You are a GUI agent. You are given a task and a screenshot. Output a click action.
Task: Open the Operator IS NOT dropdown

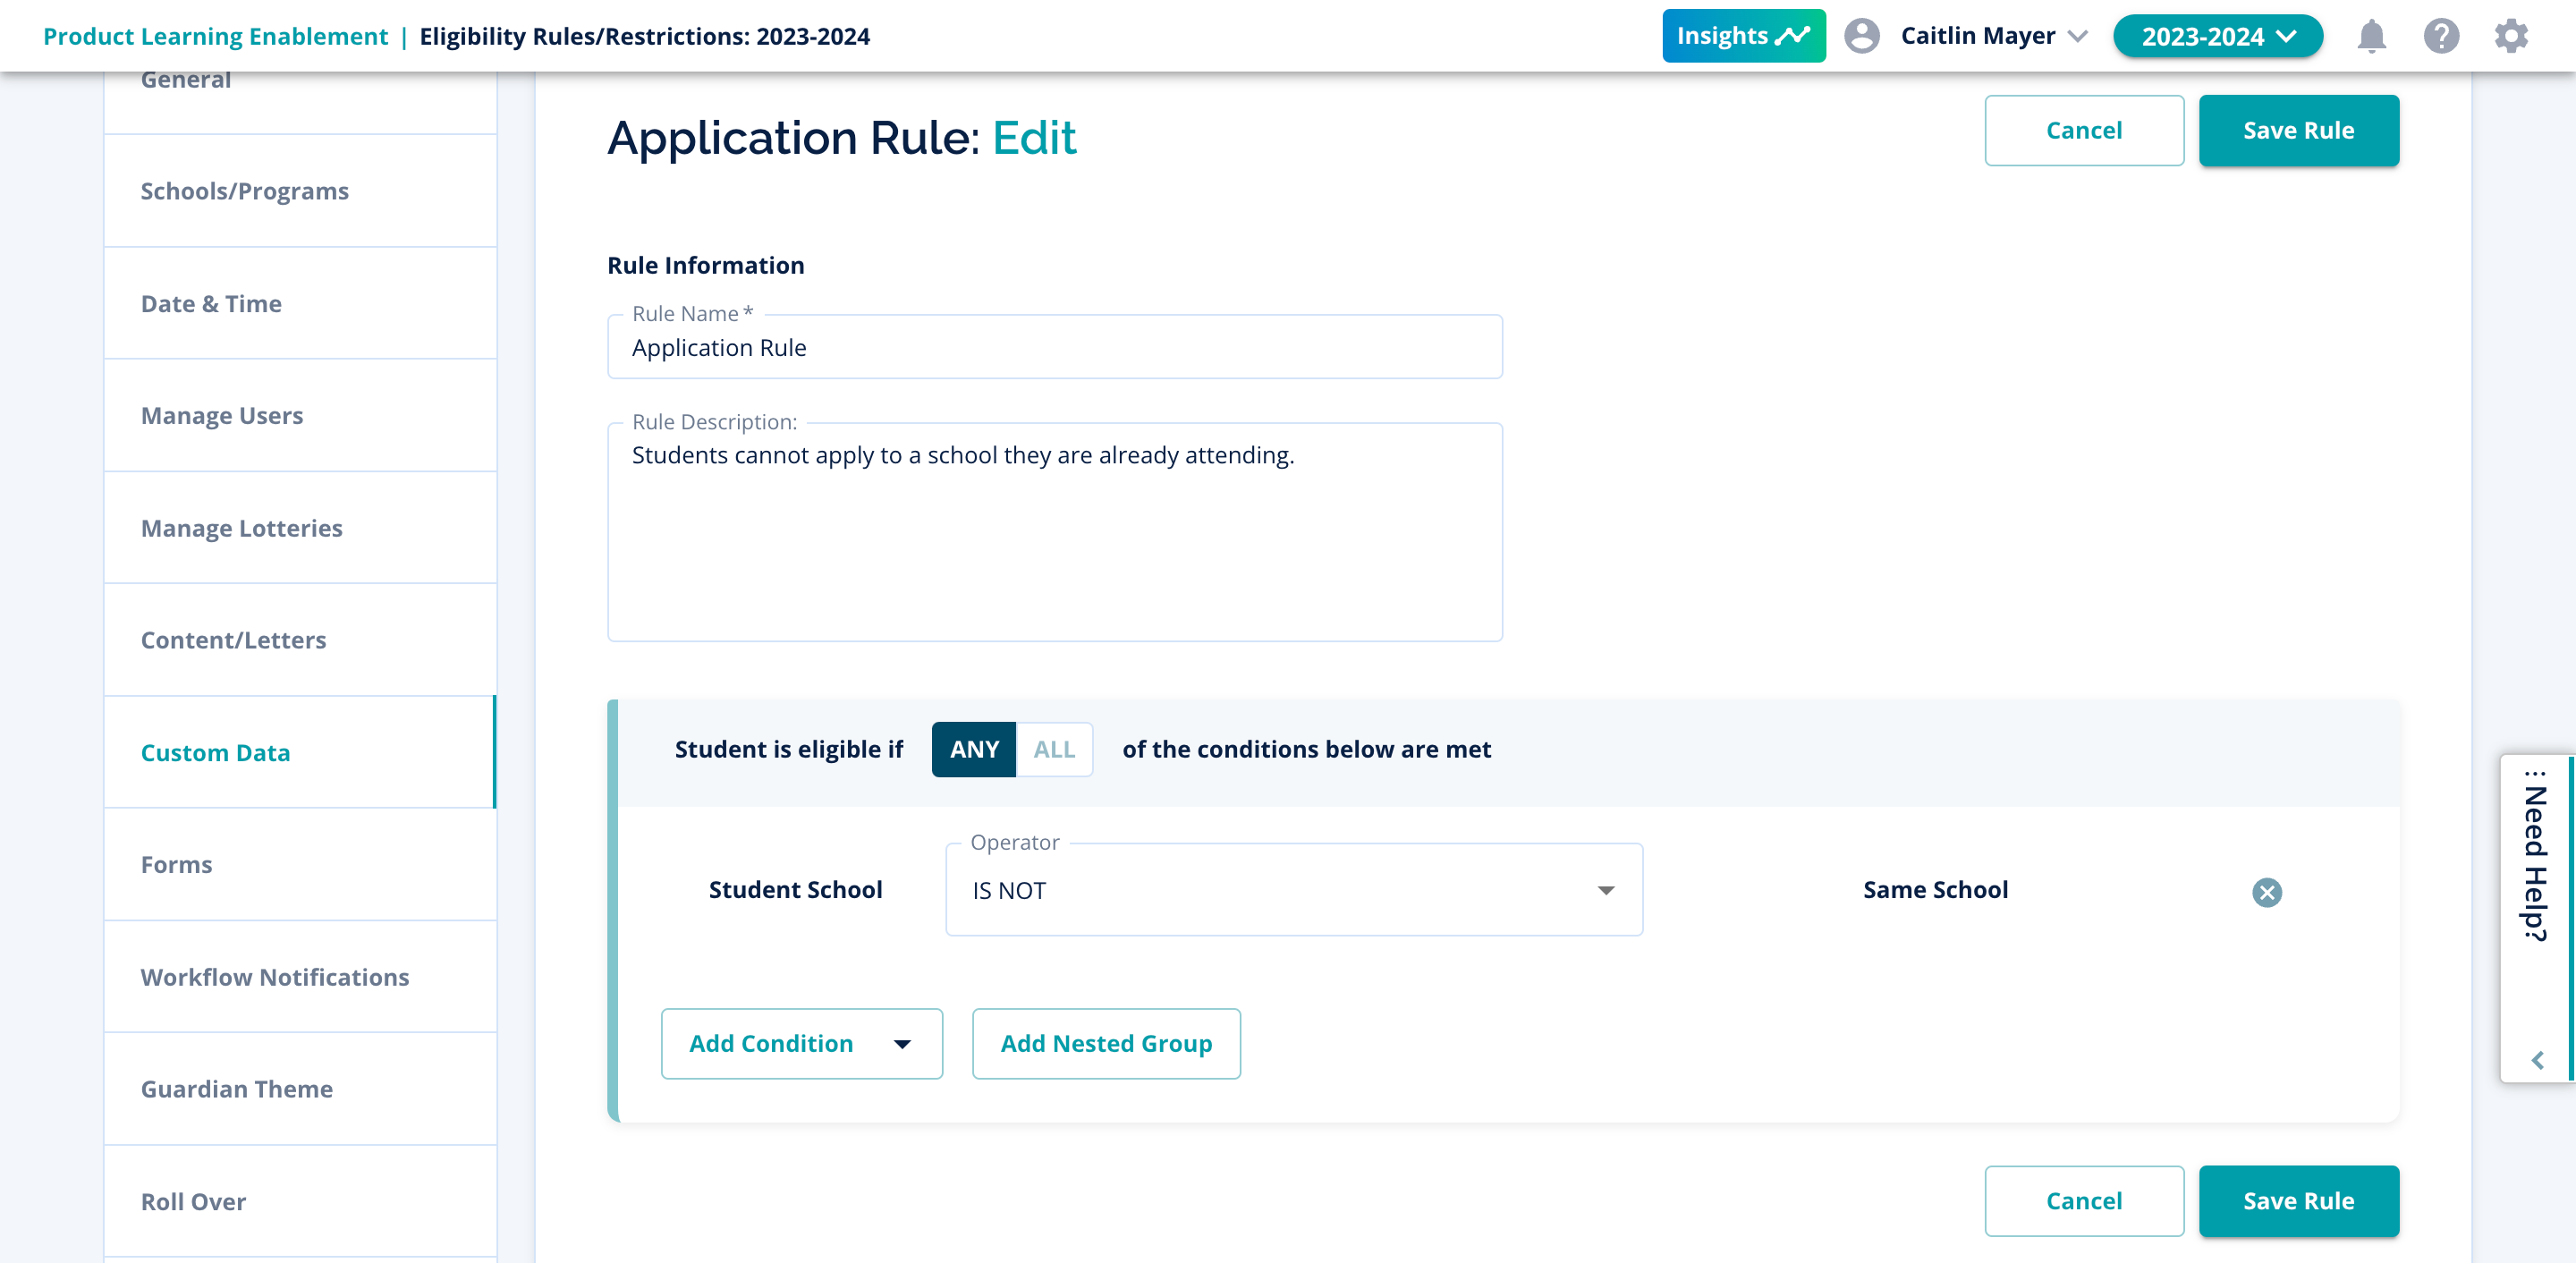[x=1293, y=890]
